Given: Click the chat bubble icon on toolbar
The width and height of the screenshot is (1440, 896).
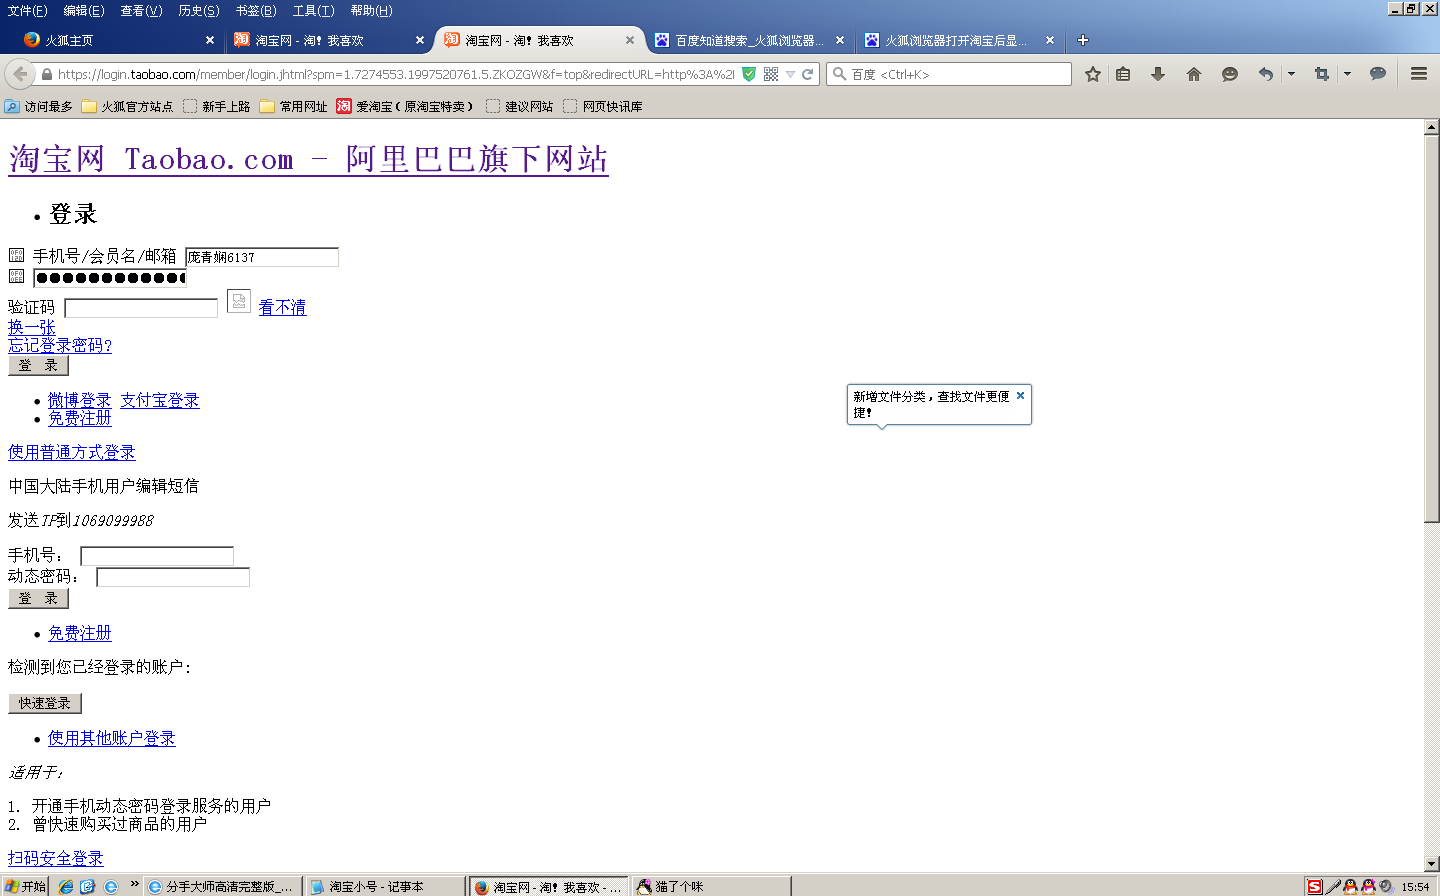Looking at the screenshot, I should (1378, 73).
